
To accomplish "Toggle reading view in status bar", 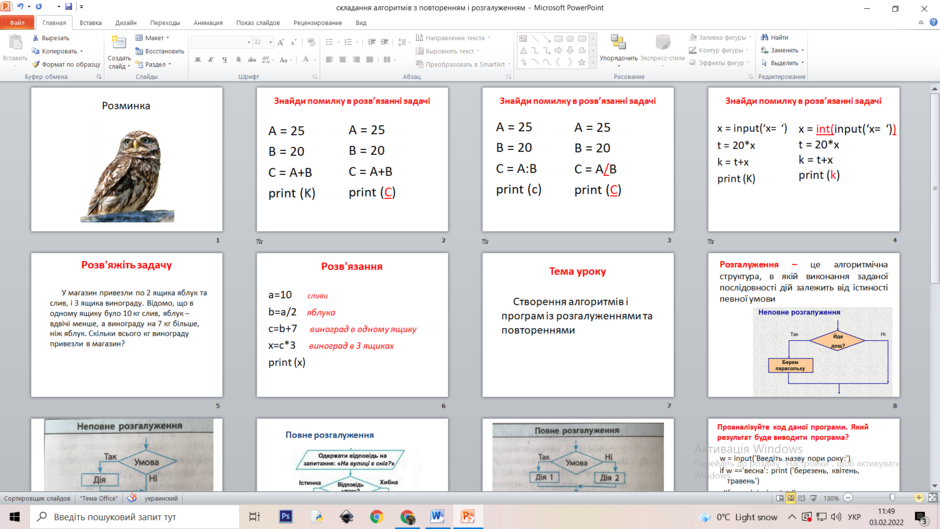I will [802, 498].
